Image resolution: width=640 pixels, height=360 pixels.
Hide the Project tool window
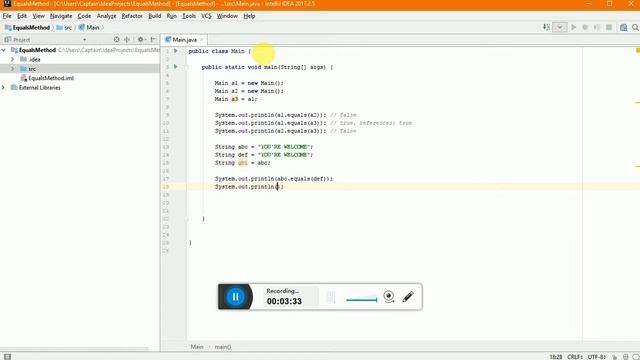click(153, 39)
